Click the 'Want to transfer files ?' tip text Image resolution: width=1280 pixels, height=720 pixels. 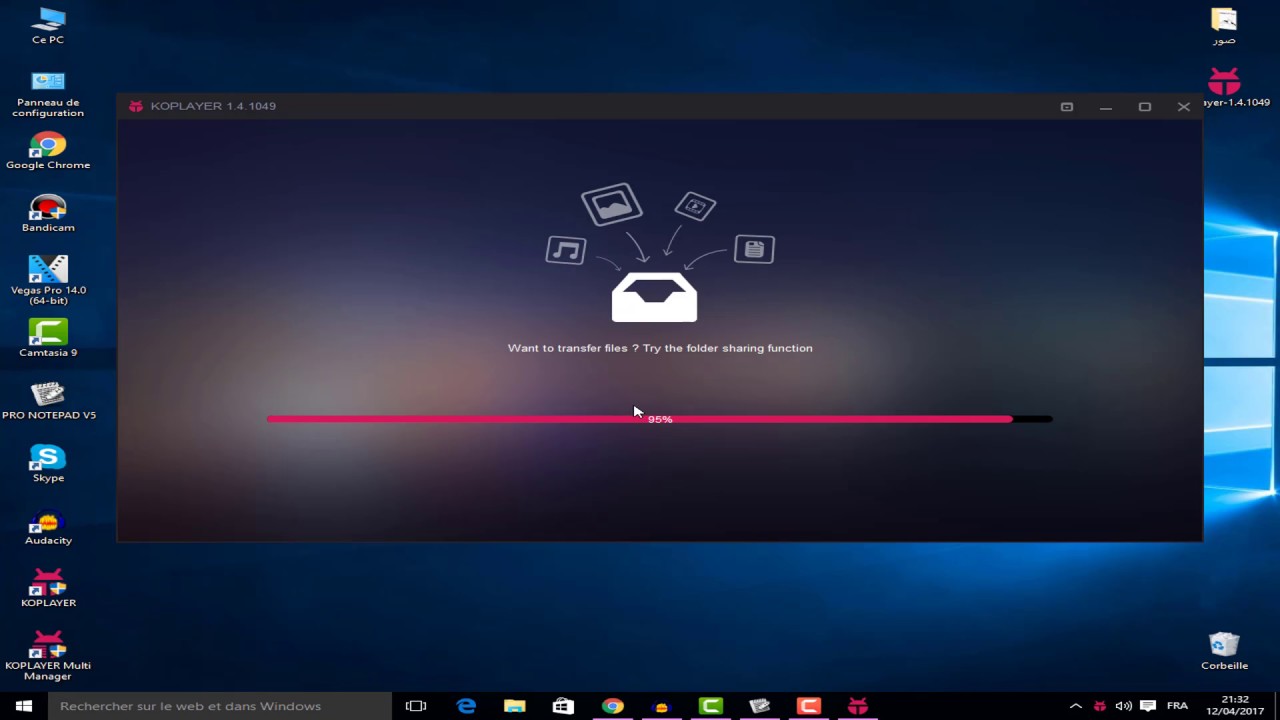tap(660, 348)
